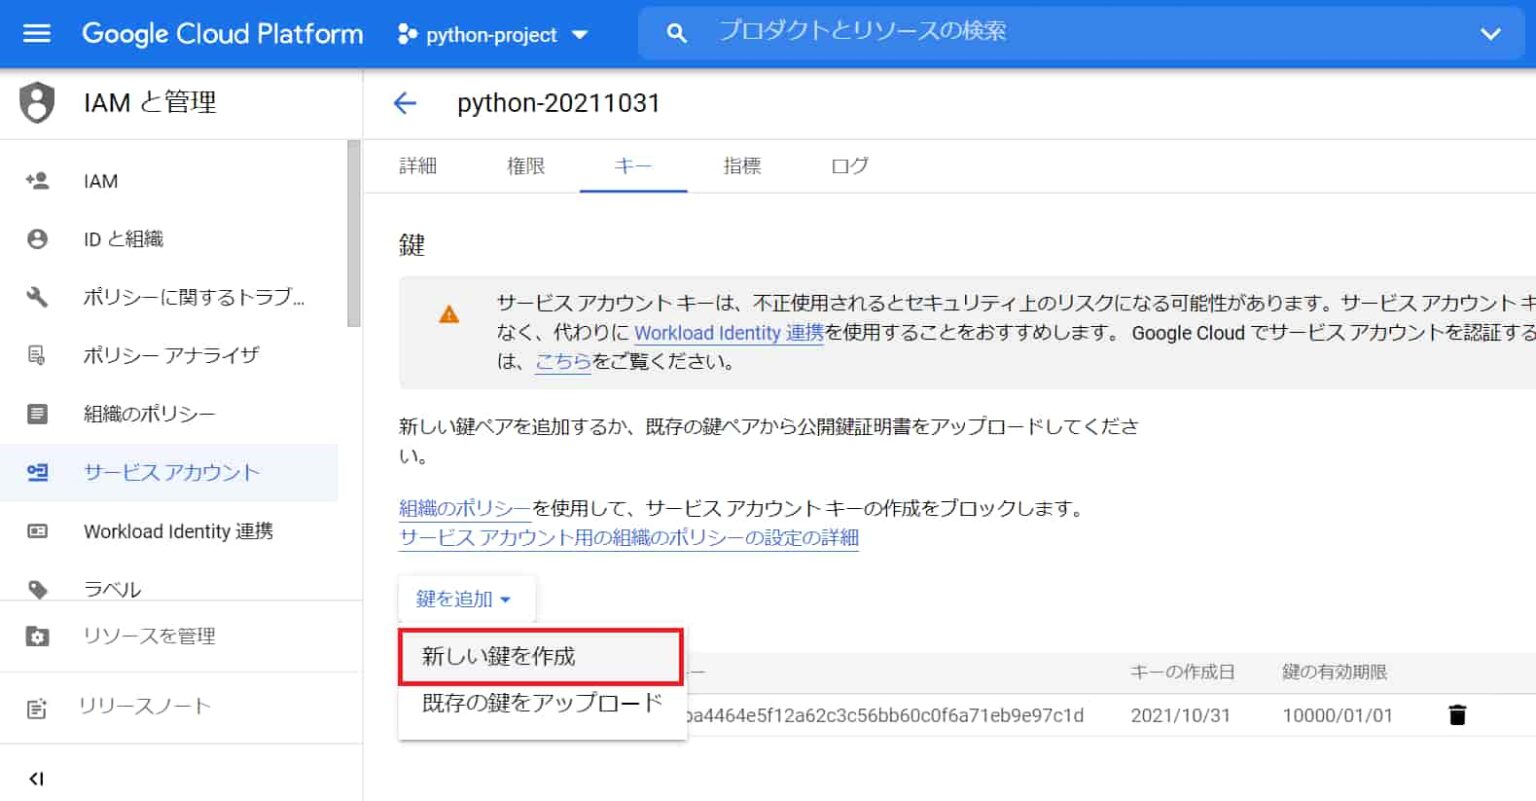Click the search magnifier icon

pyautogui.click(x=677, y=33)
